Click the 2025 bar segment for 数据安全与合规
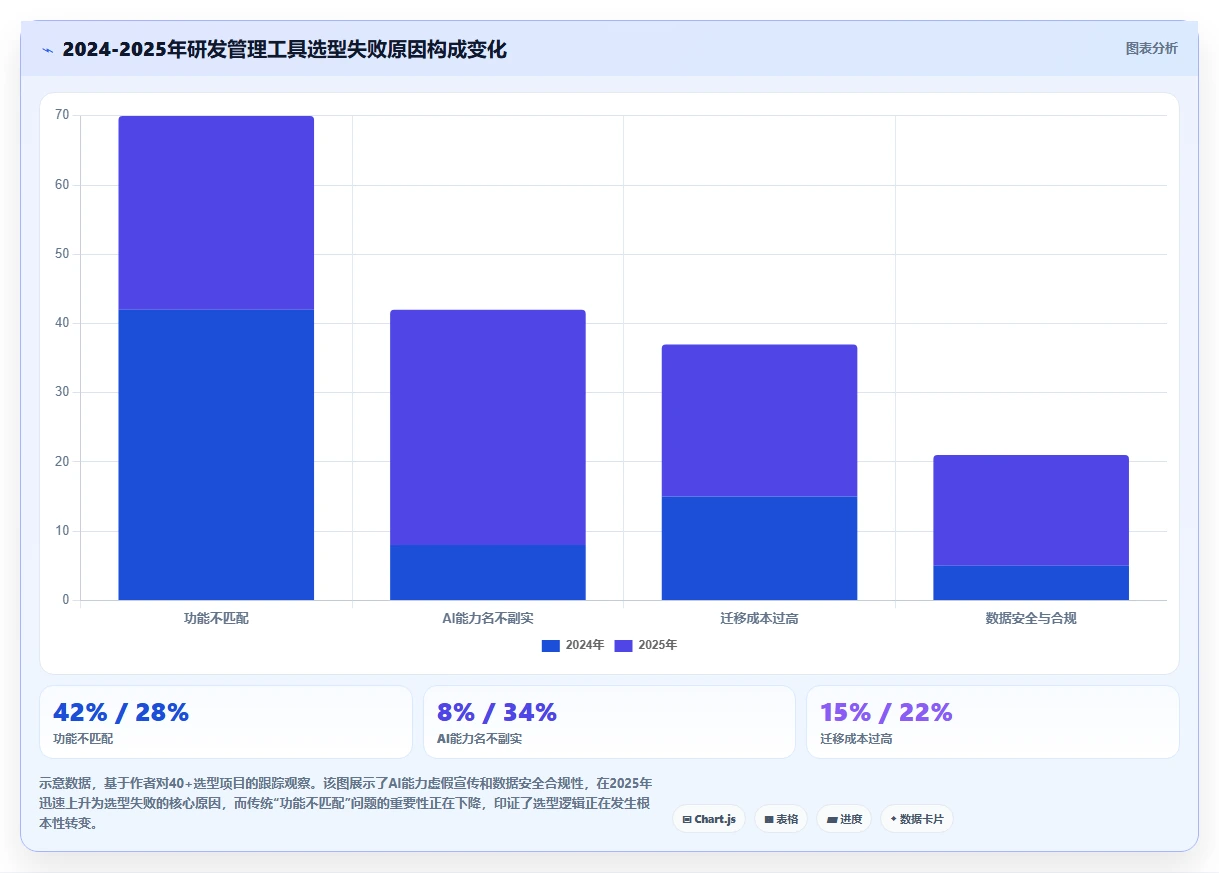 [x=1031, y=510]
